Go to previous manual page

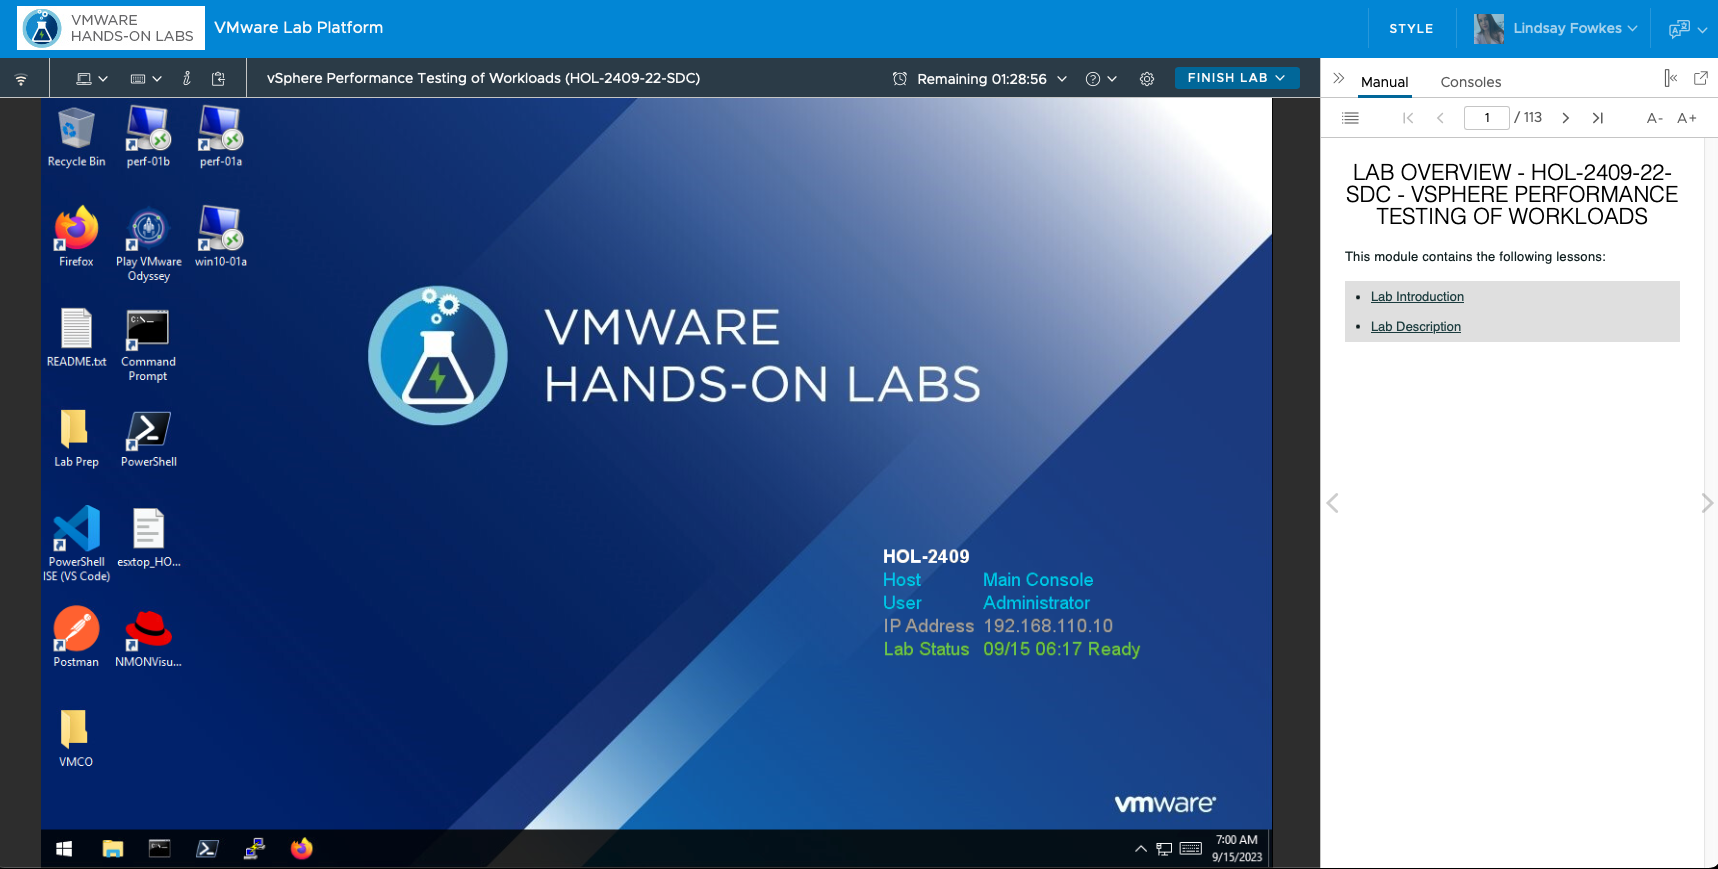tap(1440, 118)
